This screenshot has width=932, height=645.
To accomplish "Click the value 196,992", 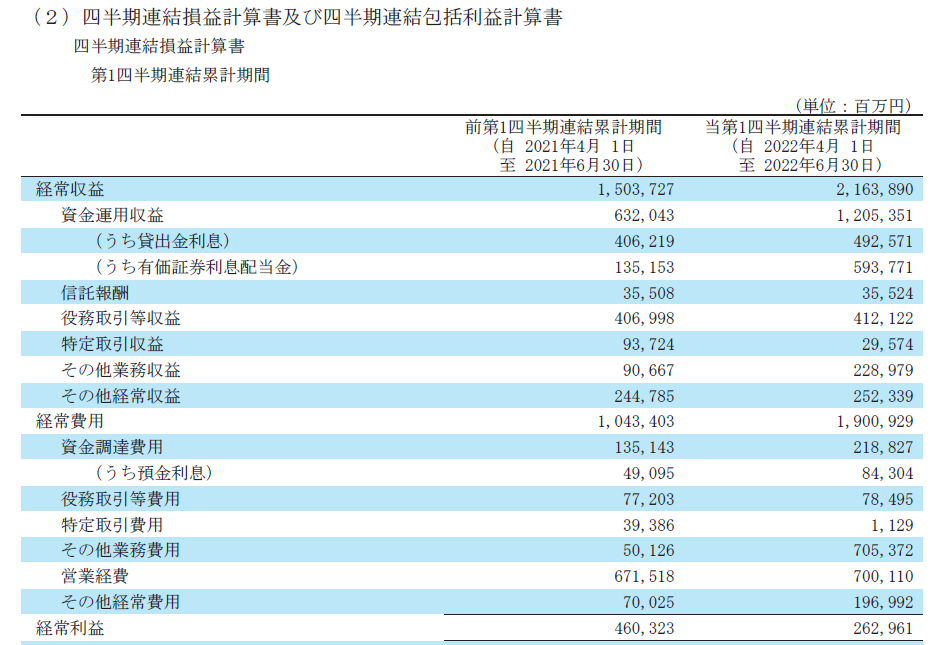I will [x=883, y=602].
